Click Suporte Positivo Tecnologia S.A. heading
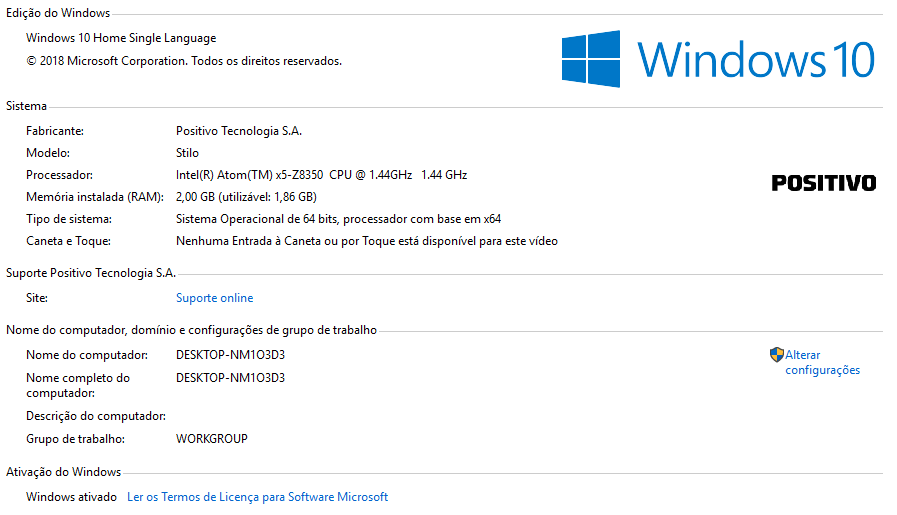The height and width of the screenshot is (515, 897). click(91, 273)
